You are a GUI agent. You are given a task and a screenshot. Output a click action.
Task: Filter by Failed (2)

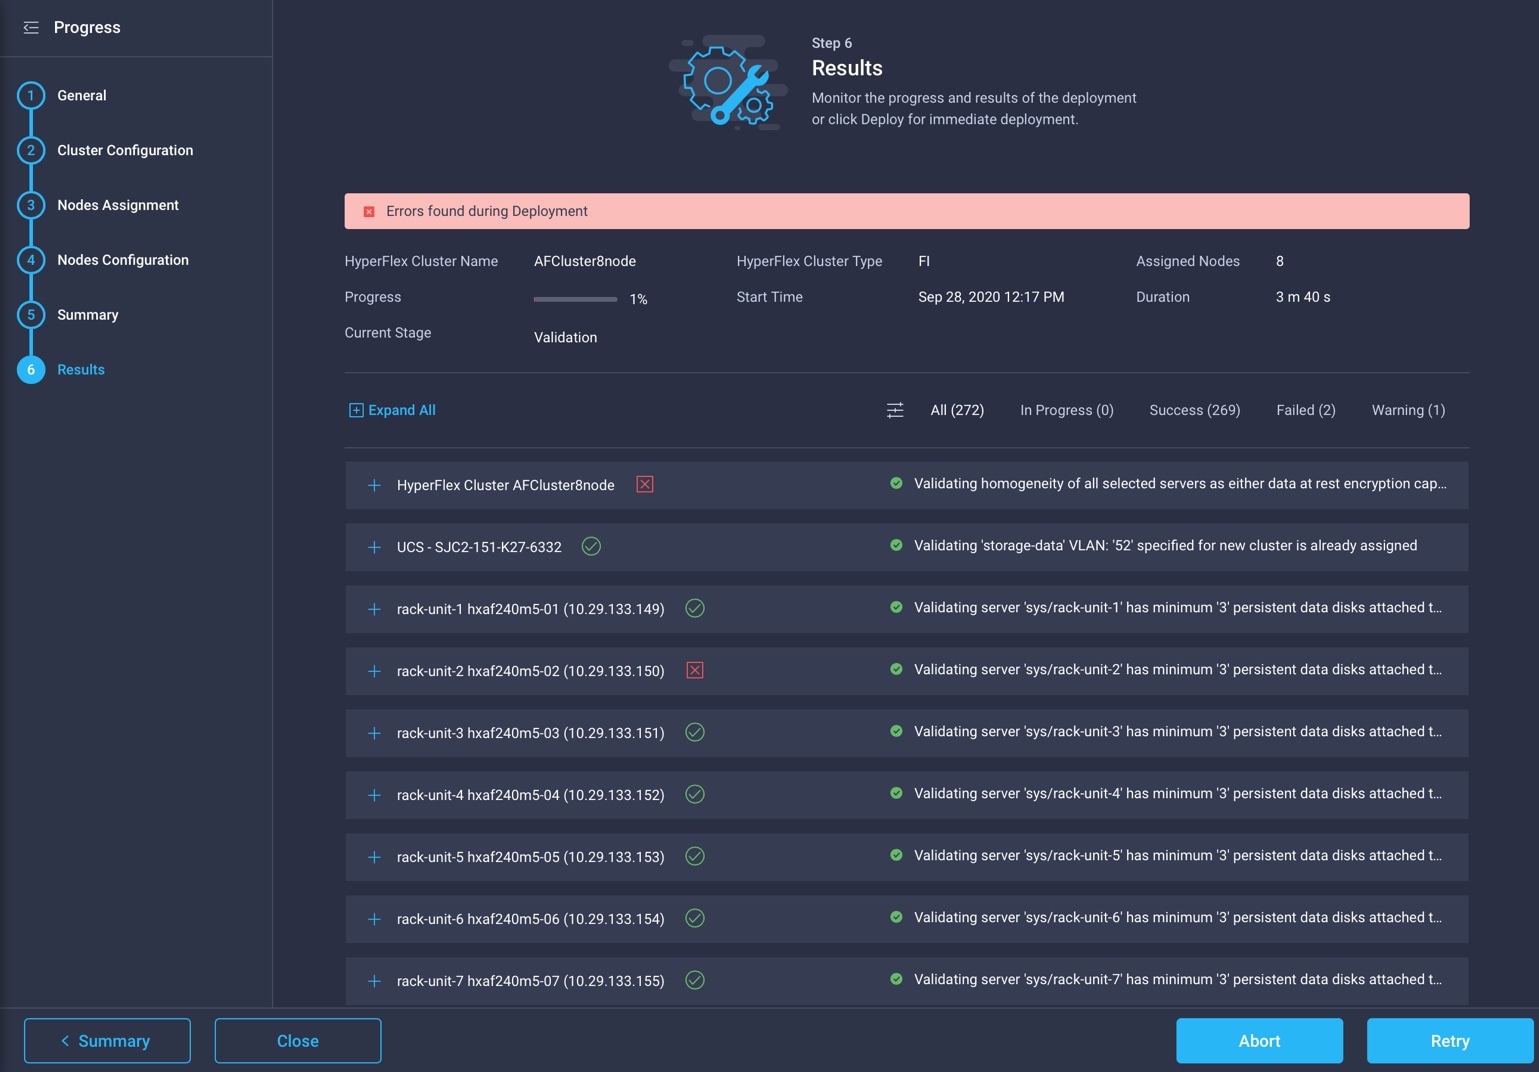[x=1306, y=410]
